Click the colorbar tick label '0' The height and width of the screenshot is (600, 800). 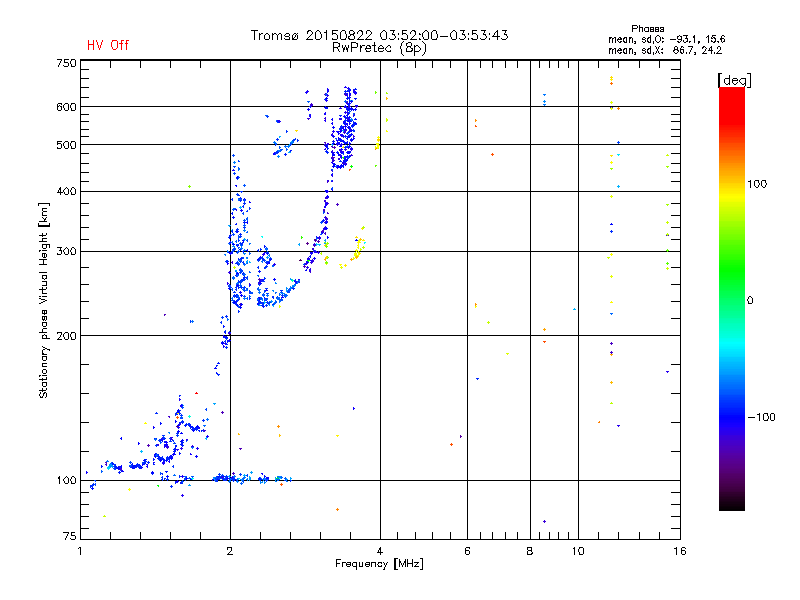click(x=750, y=301)
